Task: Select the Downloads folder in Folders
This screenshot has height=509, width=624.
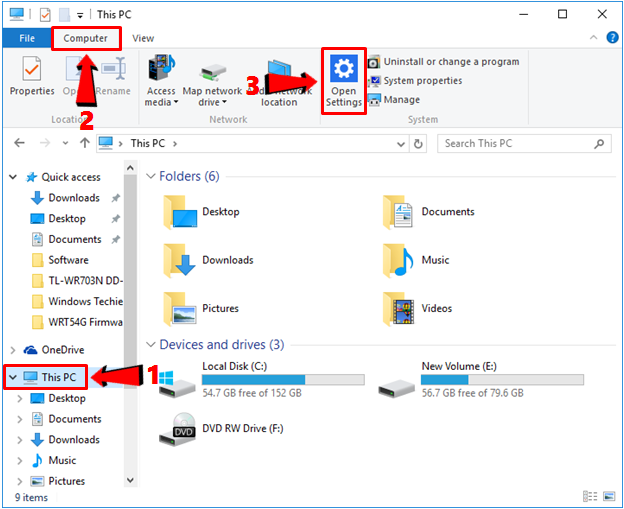Action: [209, 261]
